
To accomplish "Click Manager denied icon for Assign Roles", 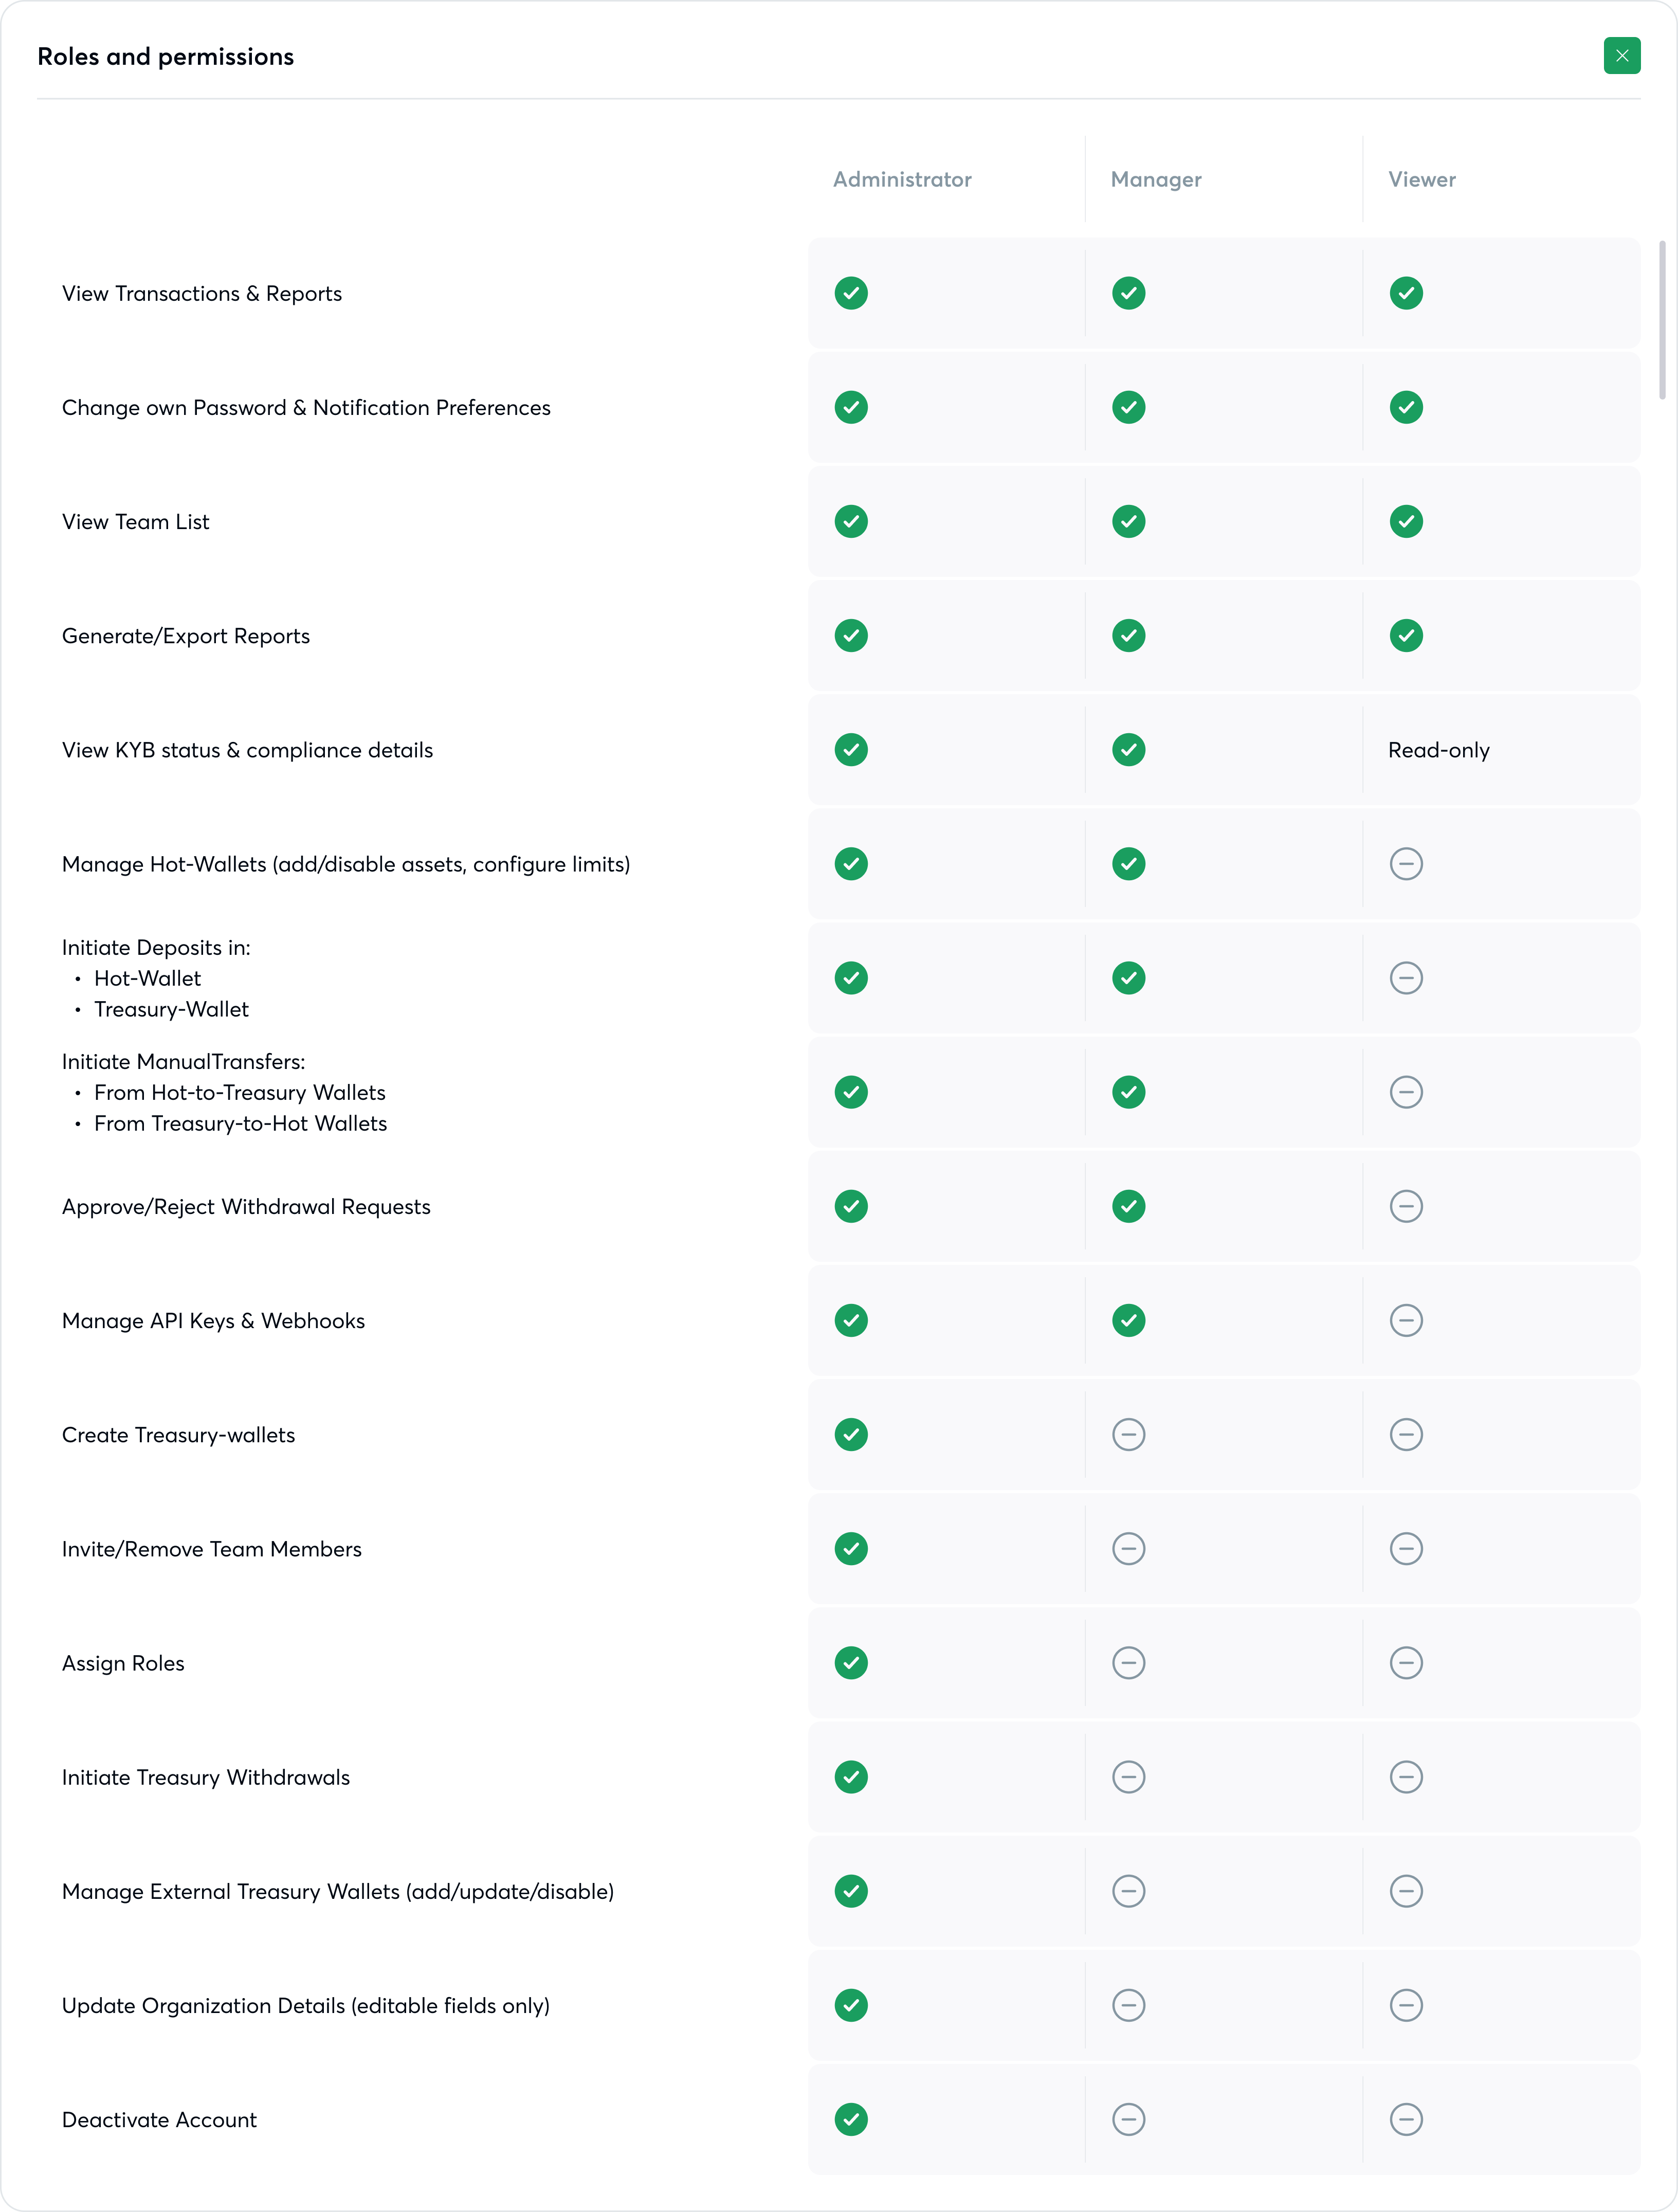I will click(x=1128, y=1662).
